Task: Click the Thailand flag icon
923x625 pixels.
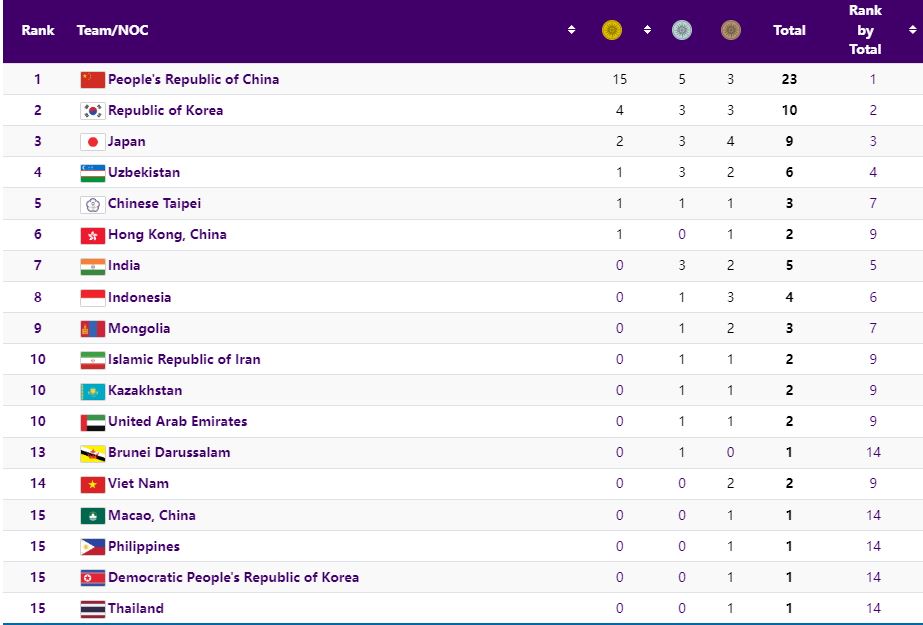Action: tap(92, 609)
